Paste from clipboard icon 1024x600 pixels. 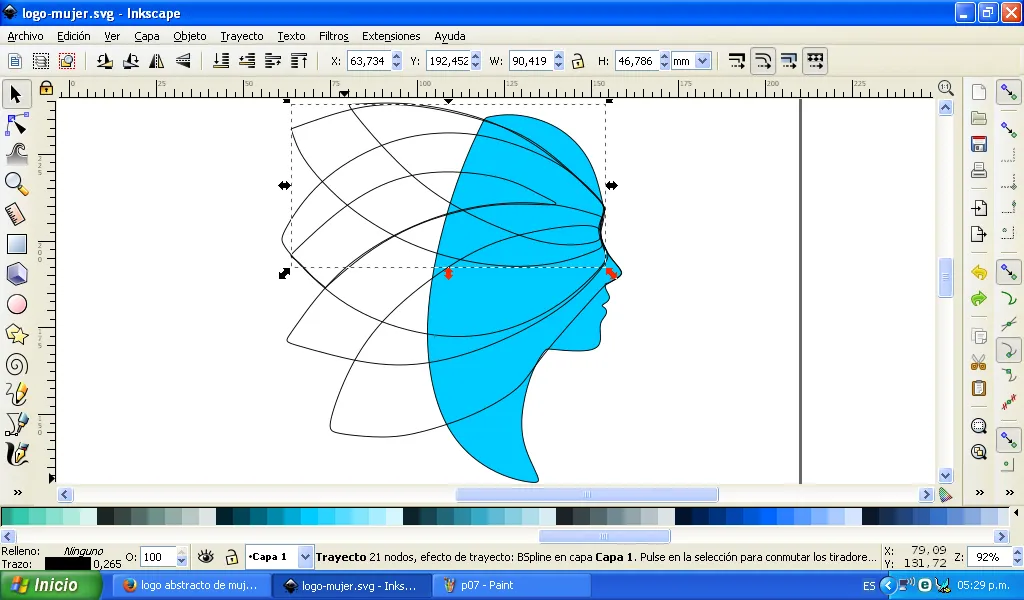pyautogui.click(x=978, y=388)
